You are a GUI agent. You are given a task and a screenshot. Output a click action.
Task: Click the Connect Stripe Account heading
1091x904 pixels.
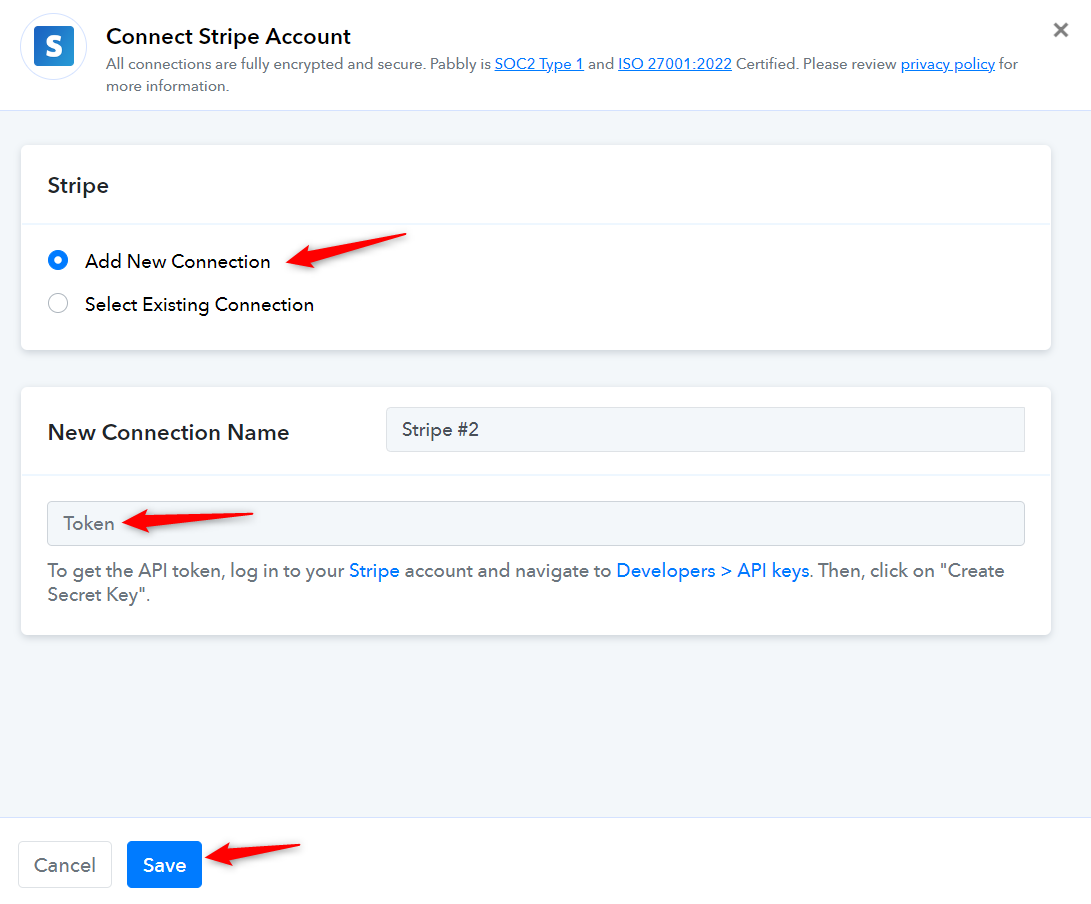point(228,36)
